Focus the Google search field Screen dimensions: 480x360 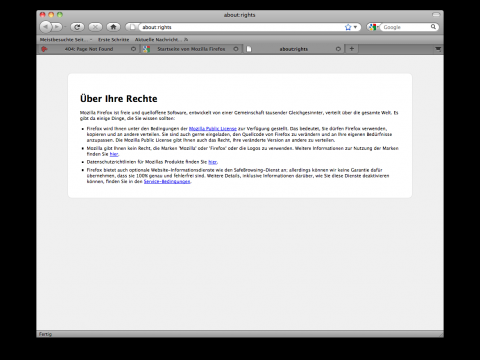coord(406,27)
